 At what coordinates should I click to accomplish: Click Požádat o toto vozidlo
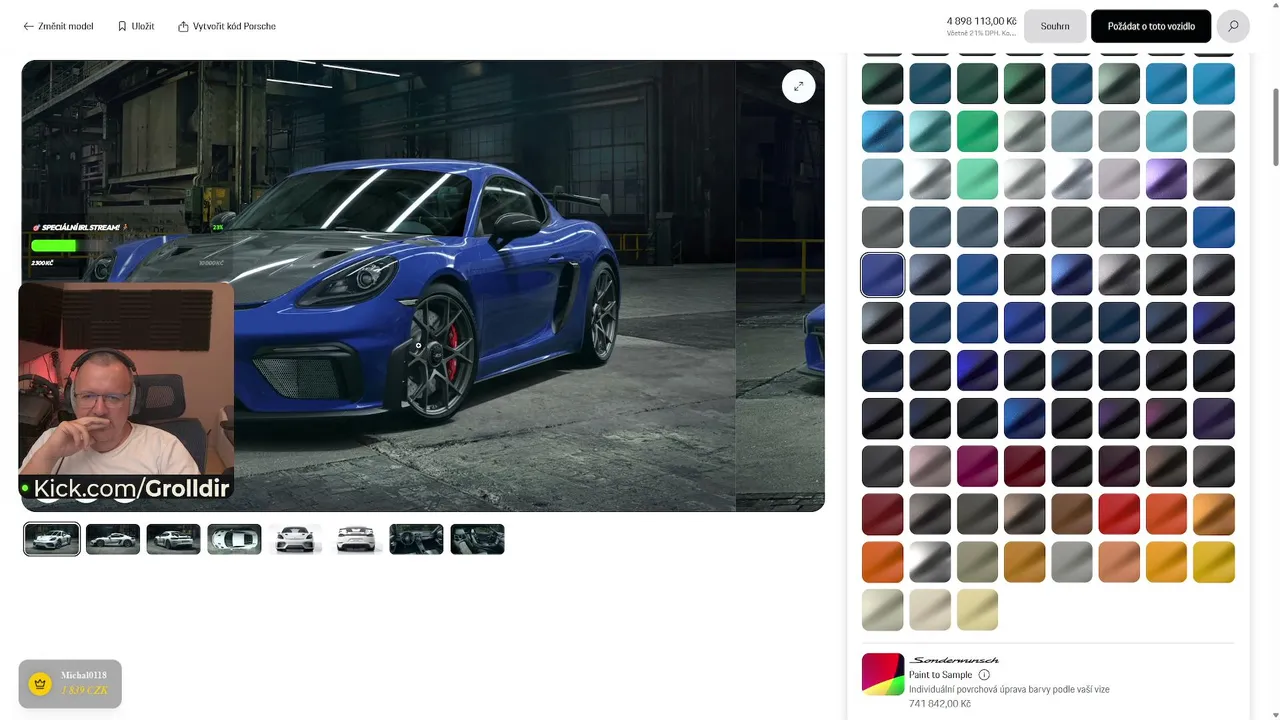1151,26
